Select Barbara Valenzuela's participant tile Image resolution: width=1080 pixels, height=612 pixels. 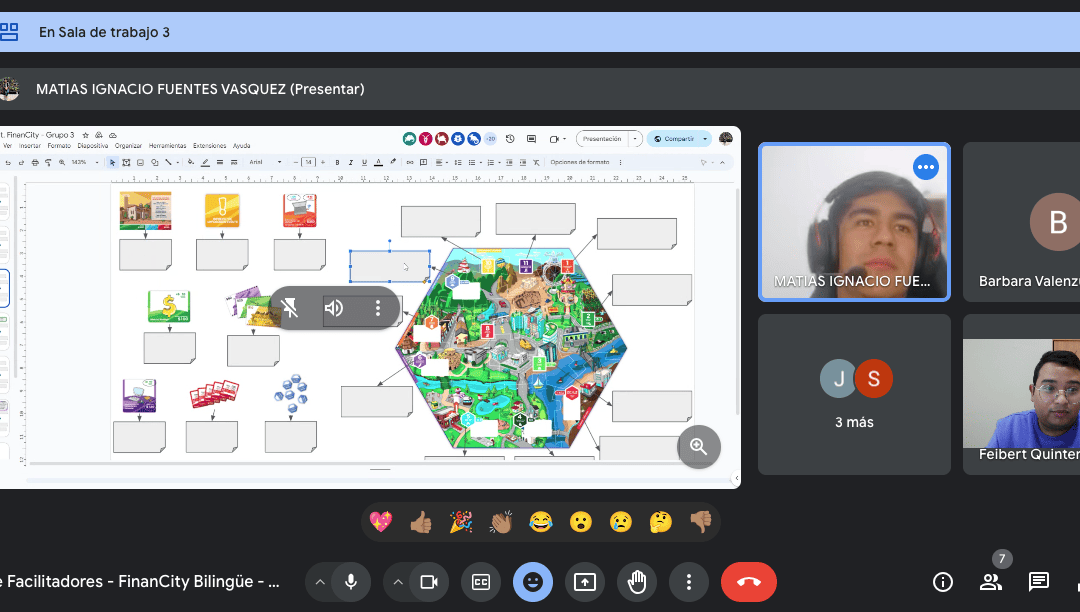tap(1021, 222)
